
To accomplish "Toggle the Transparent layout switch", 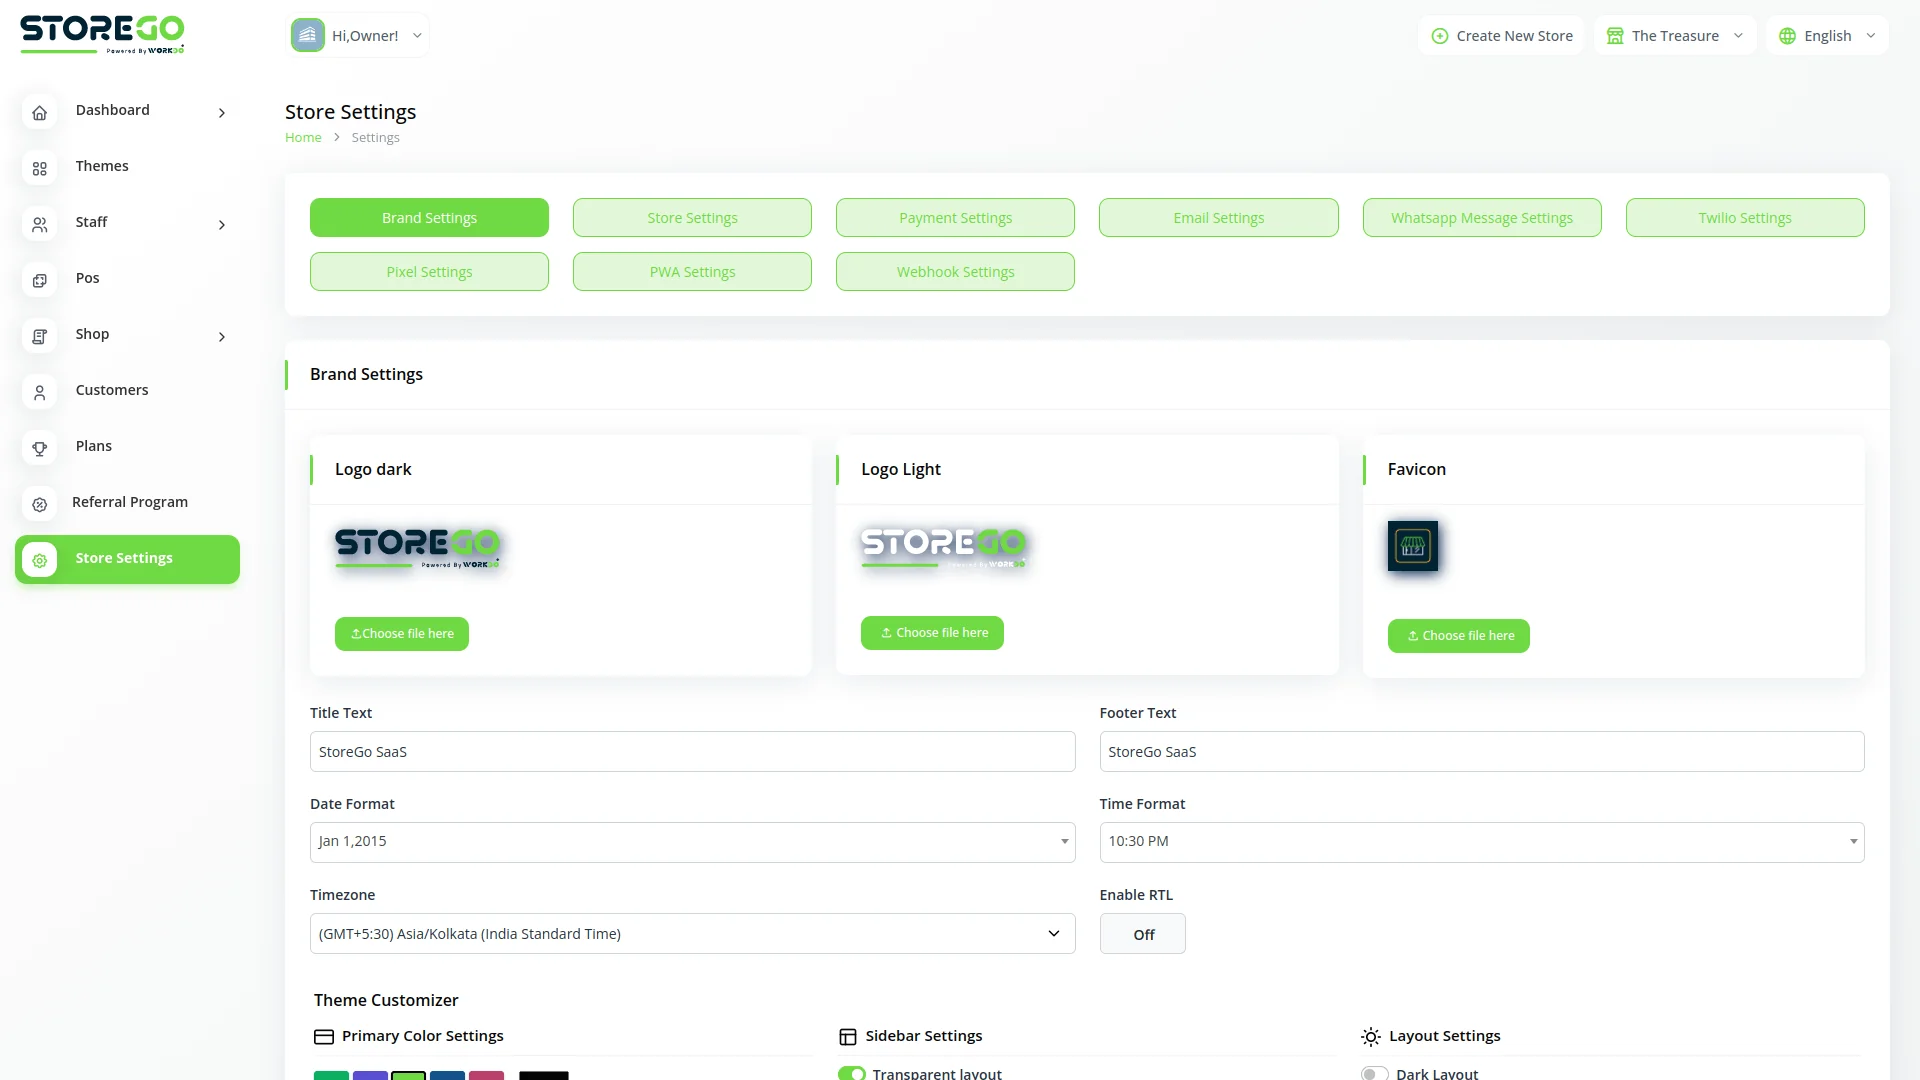I will (x=852, y=1073).
